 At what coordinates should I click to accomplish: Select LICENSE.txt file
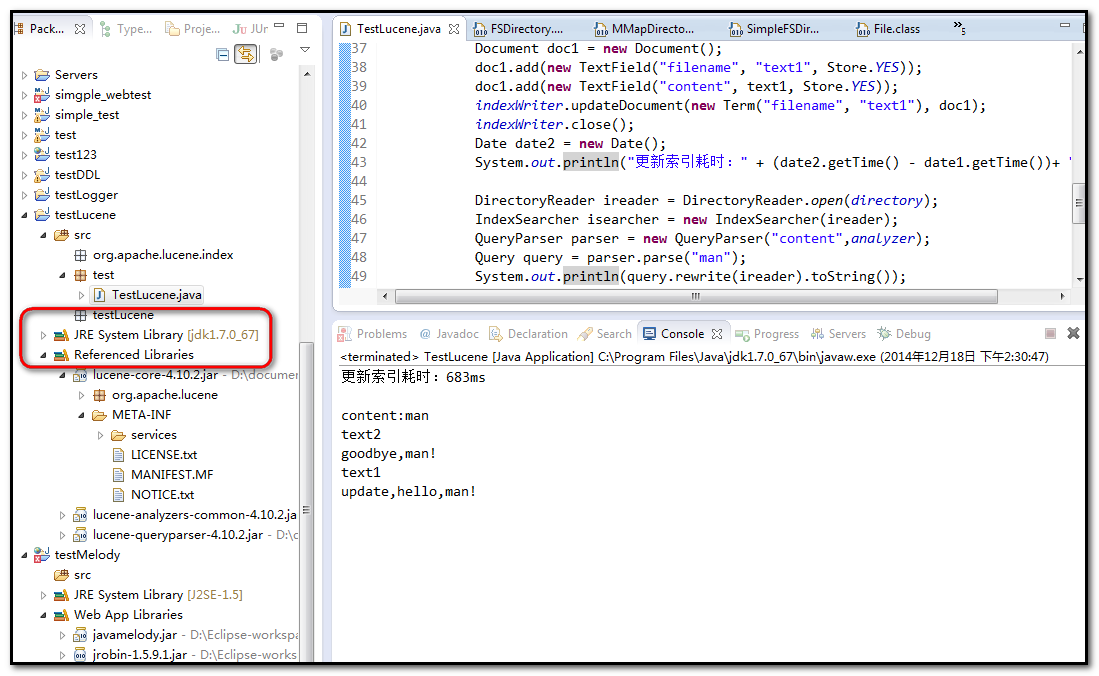pos(155,454)
